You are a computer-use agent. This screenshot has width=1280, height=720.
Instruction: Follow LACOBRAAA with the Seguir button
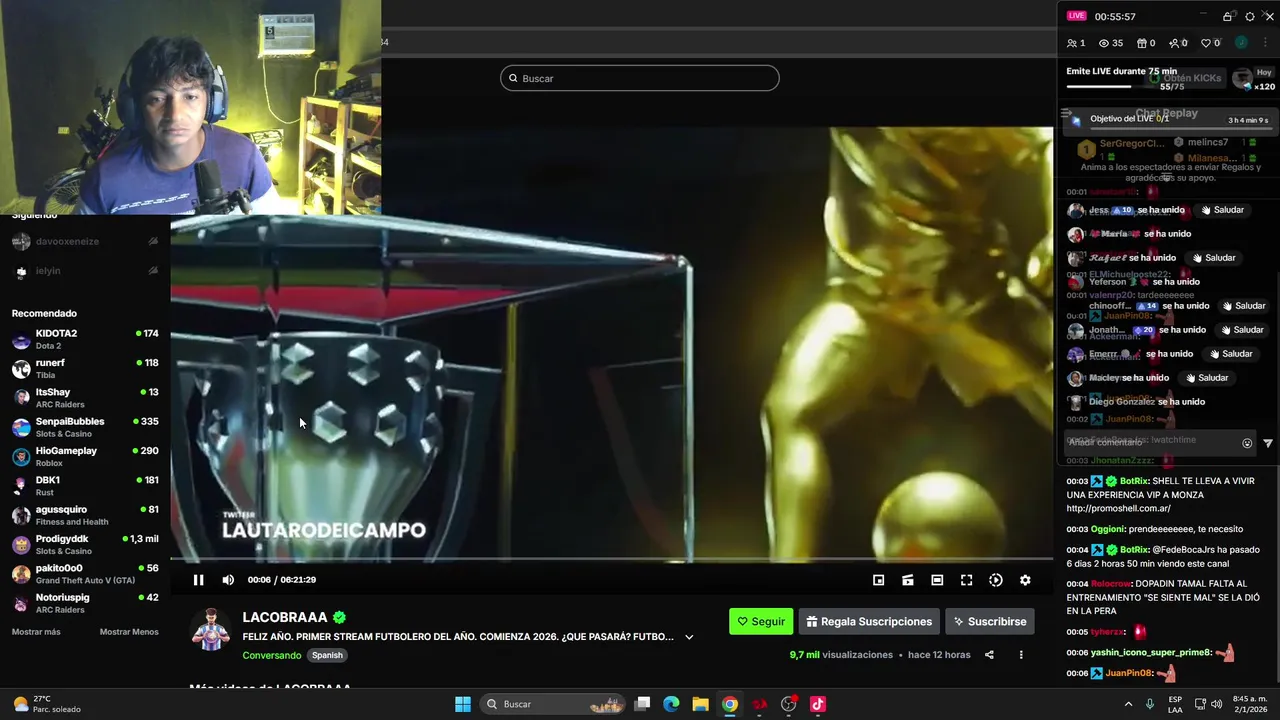point(761,621)
